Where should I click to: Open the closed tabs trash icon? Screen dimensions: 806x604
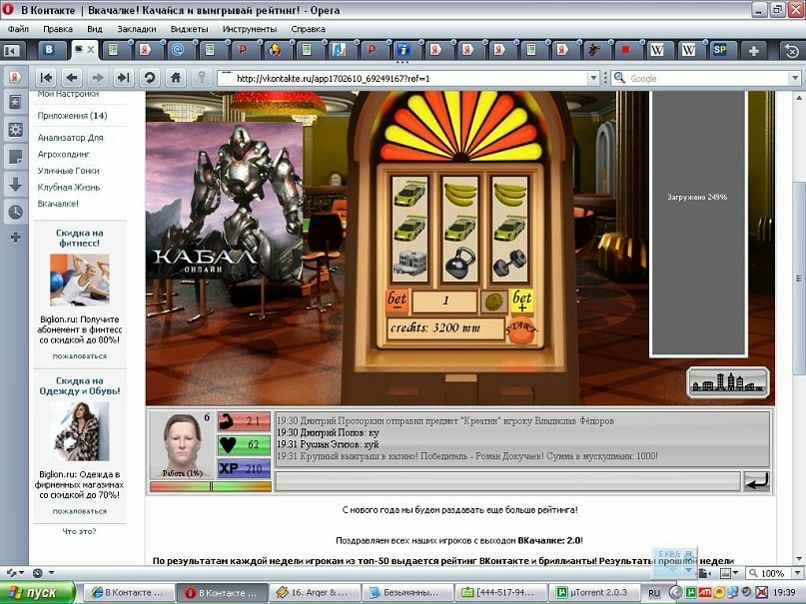(x=792, y=50)
